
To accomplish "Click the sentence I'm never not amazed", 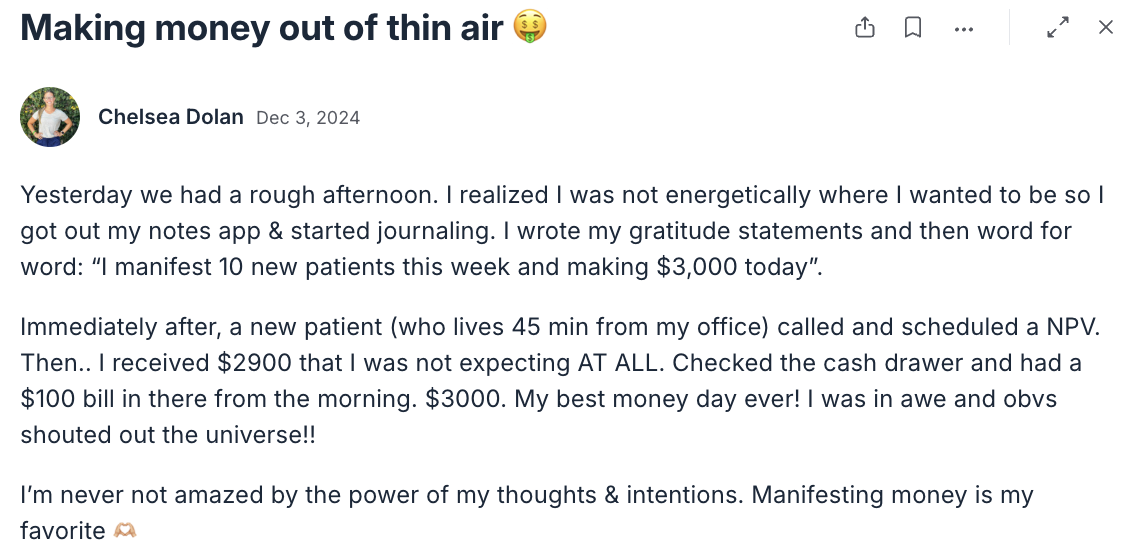I will 527,513.
